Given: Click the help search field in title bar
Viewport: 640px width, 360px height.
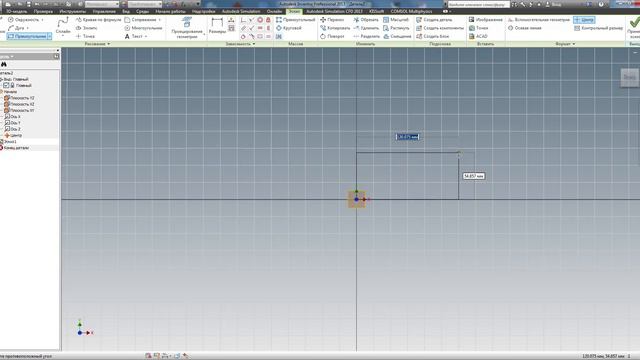Looking at the screenshot, I should pyautogui.click(x=479, y=4).
